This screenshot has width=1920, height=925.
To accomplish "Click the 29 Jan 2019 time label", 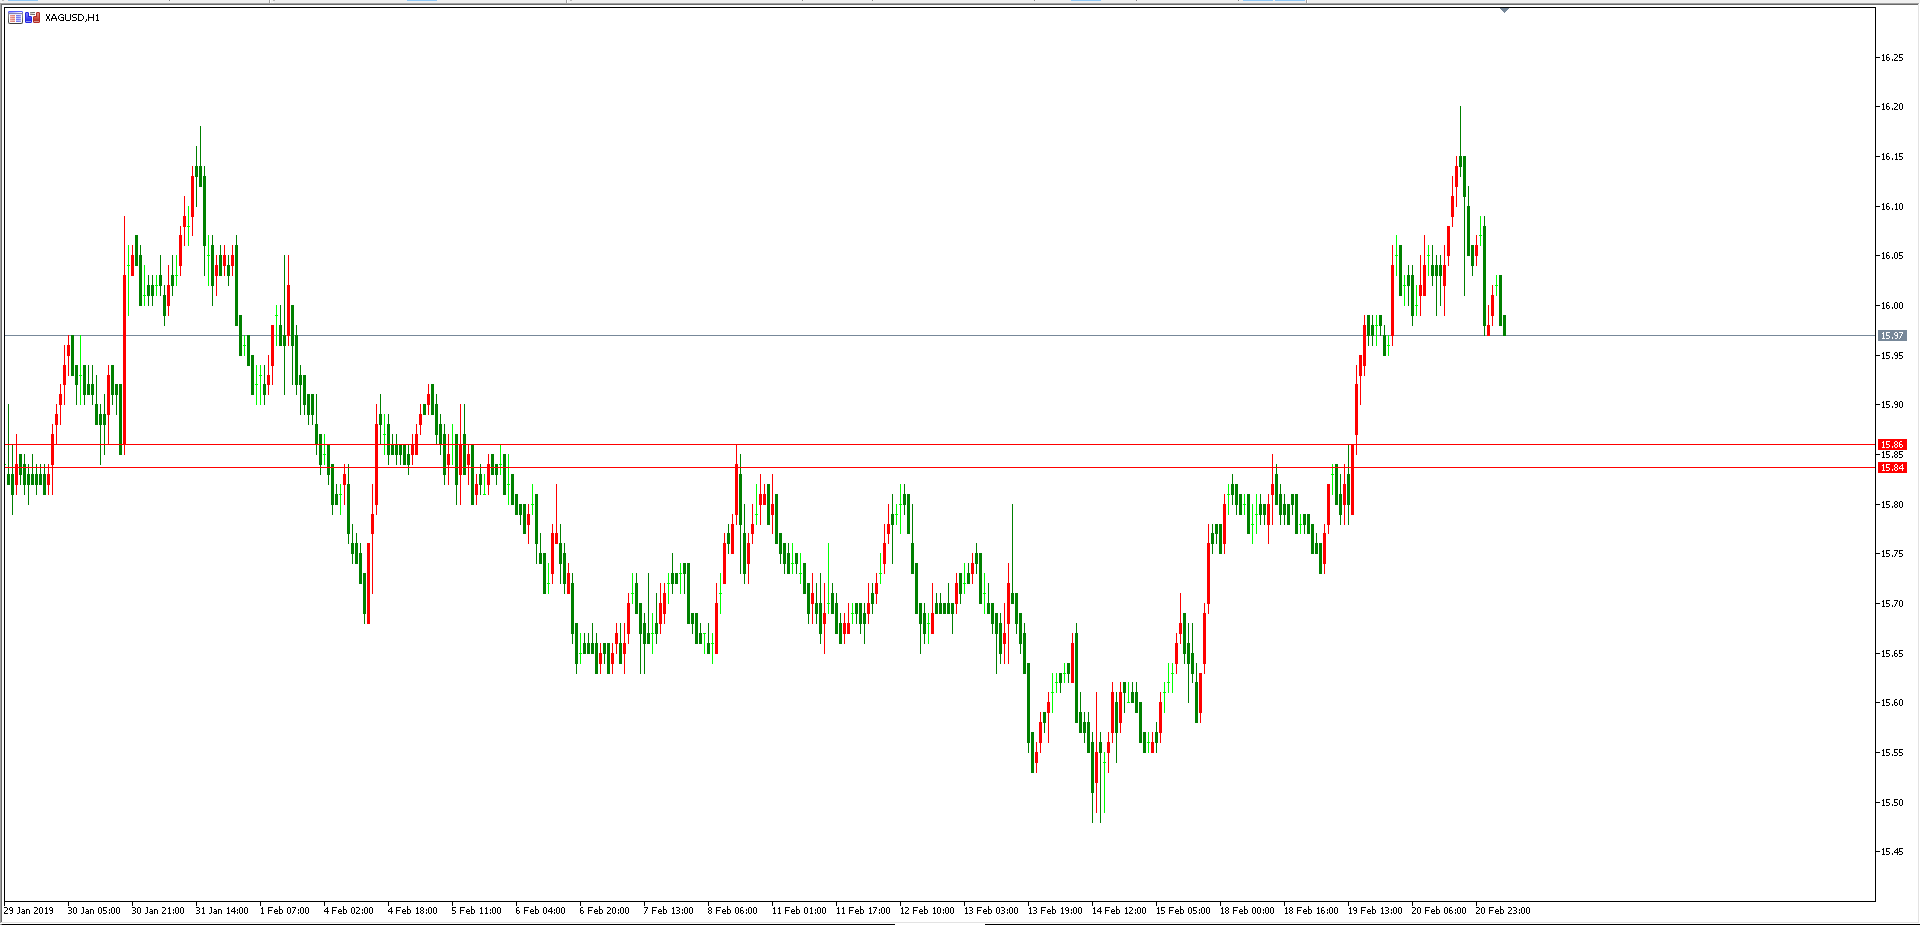I will [x=29, y=911].
